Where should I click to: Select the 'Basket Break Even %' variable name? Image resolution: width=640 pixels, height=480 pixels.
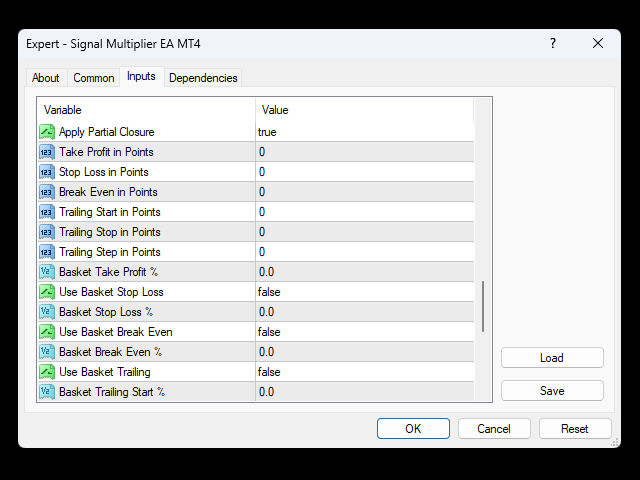point(110,352)
